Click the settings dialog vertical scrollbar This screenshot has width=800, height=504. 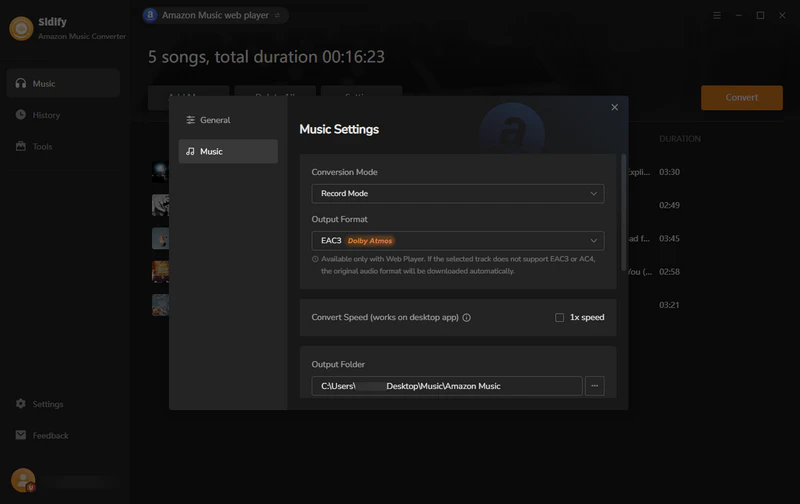point(623,212)
